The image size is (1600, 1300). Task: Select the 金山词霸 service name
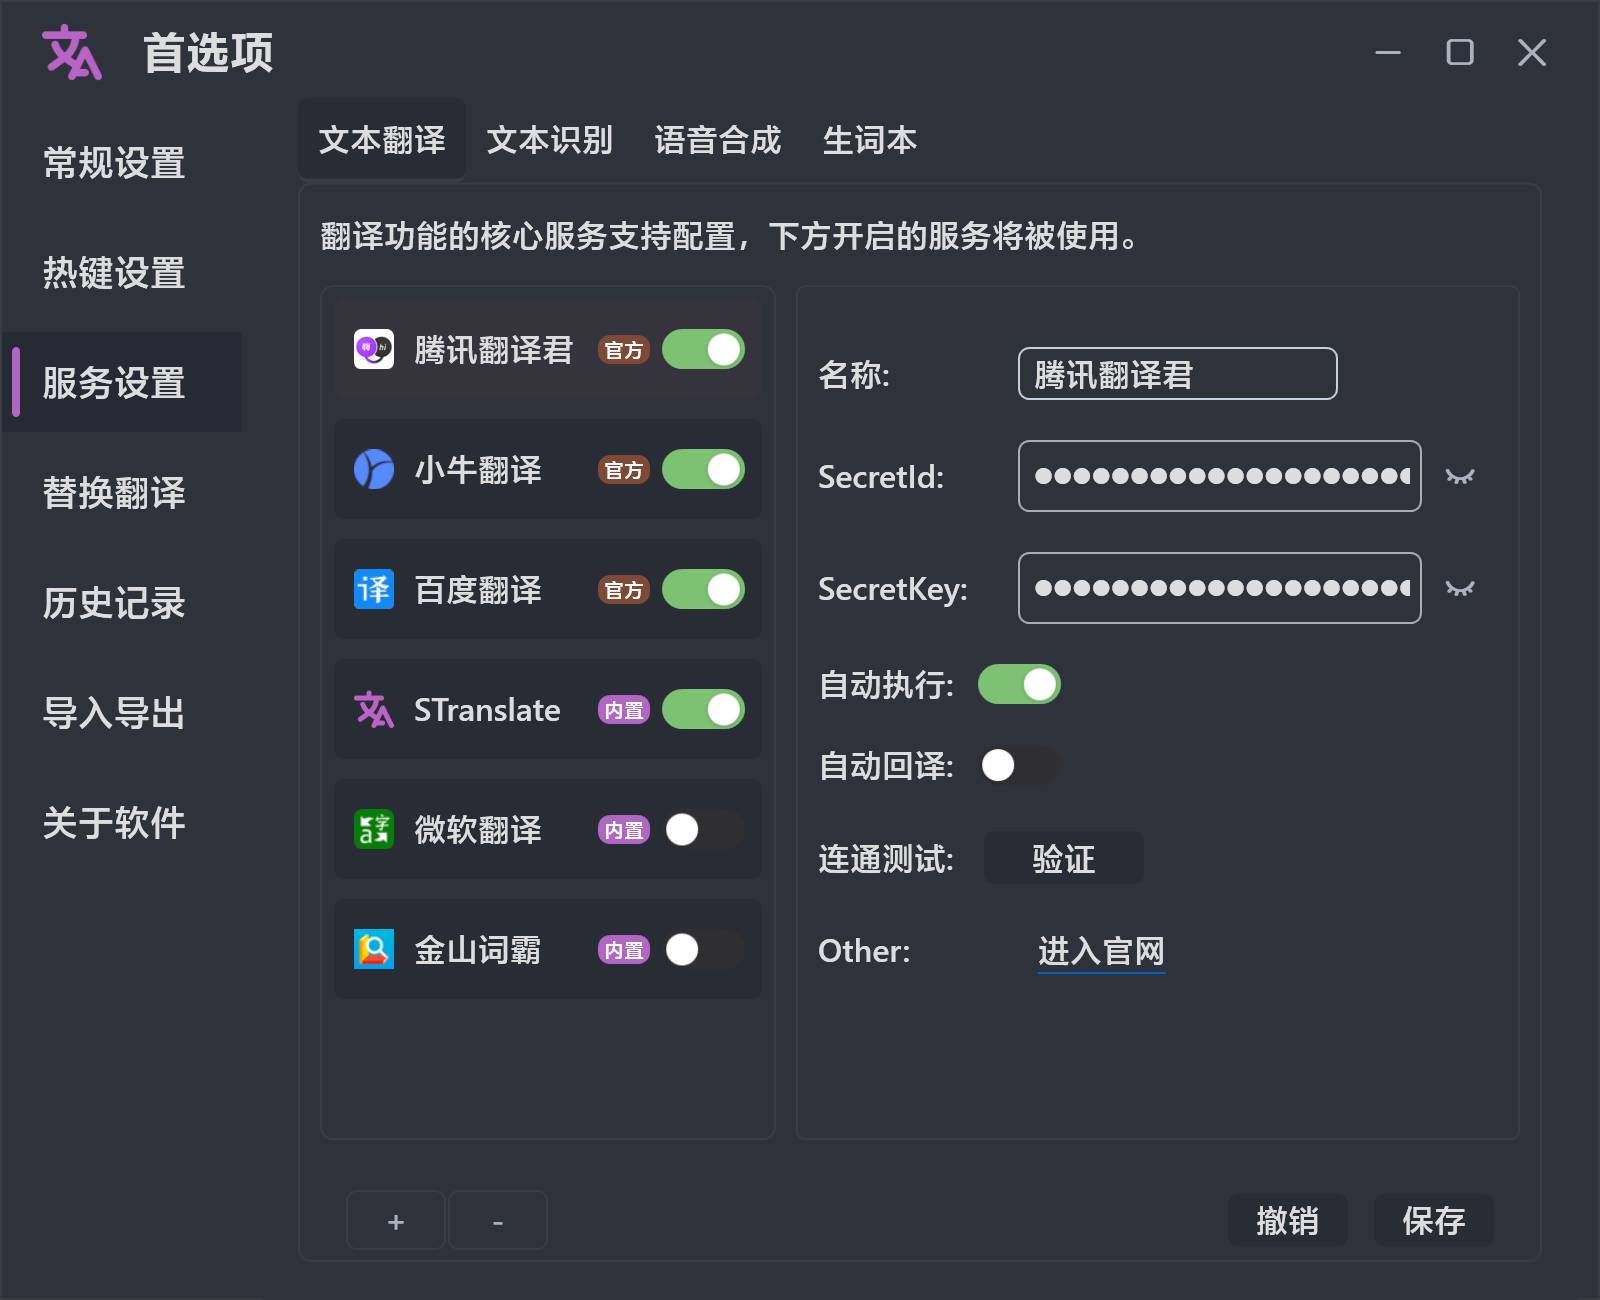click(478, 950)
